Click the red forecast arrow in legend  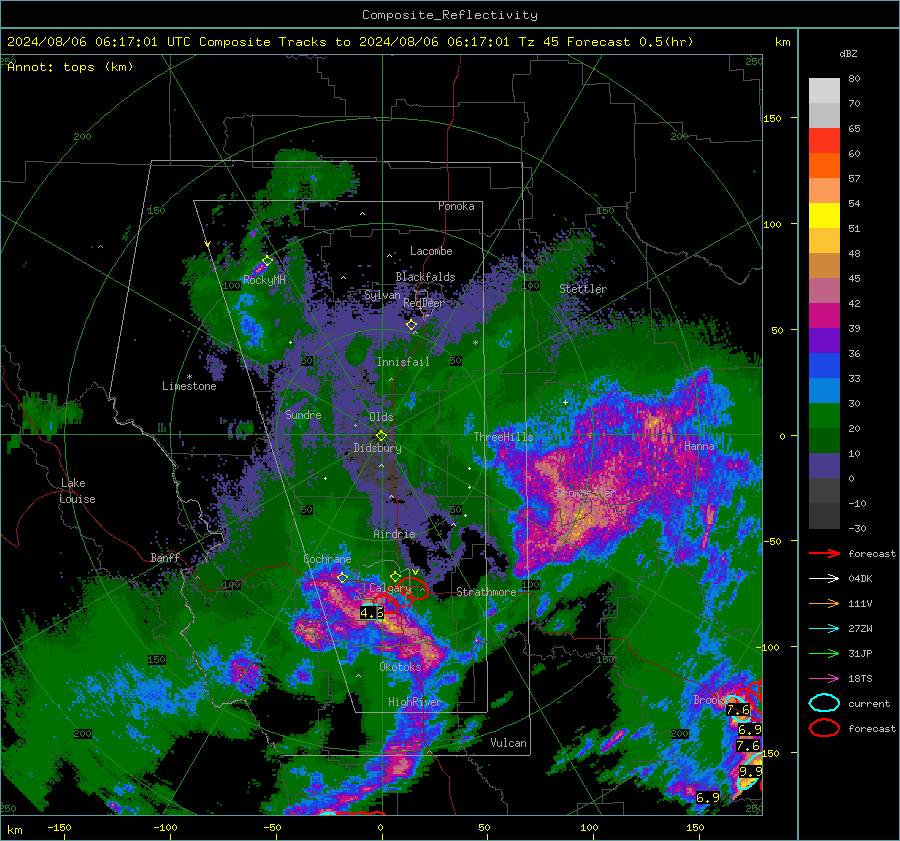coord(824,553)
